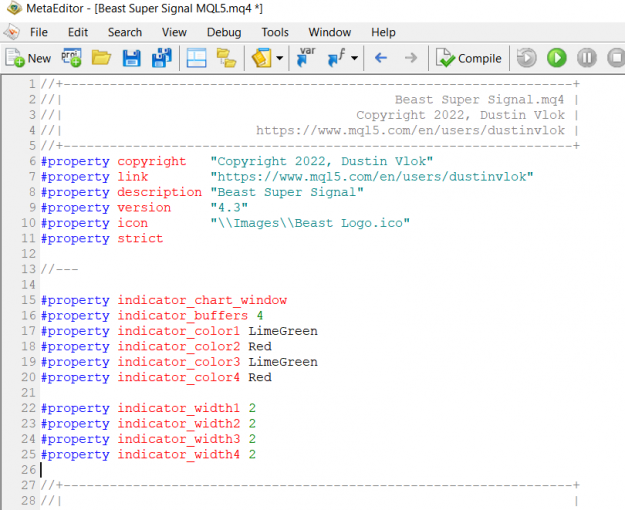The image size is (625, 510).
Task: Click Red on the indicator_color2 line
Action: point(260,347)
